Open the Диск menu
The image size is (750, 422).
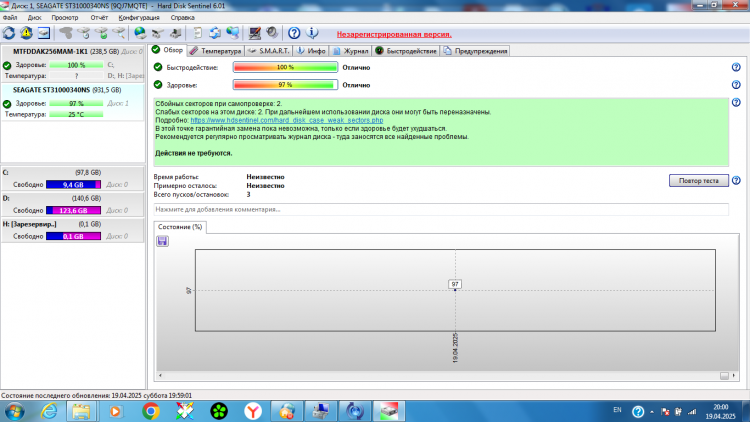coord(34,17)
